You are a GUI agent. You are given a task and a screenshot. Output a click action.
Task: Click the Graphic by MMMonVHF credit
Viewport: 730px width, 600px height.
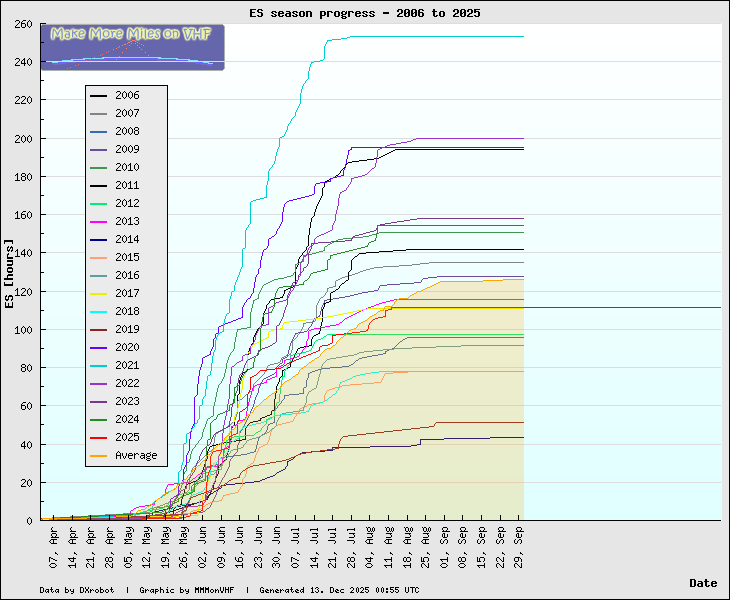click(x=191, y=590)
